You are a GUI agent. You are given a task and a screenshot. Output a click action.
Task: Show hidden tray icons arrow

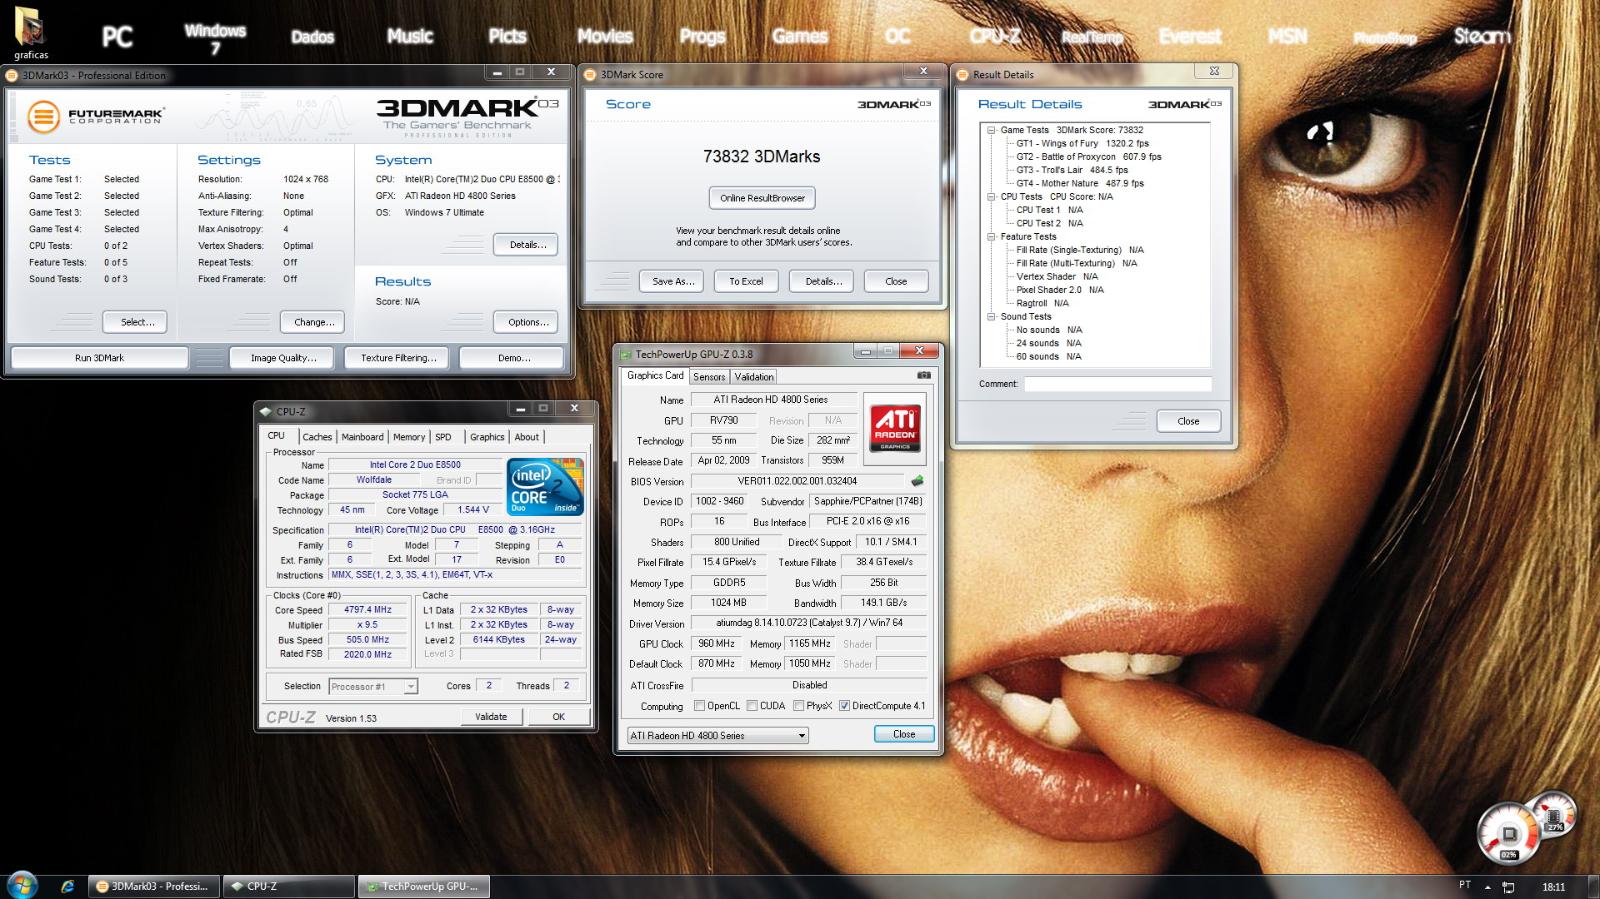coord(1488,887)
